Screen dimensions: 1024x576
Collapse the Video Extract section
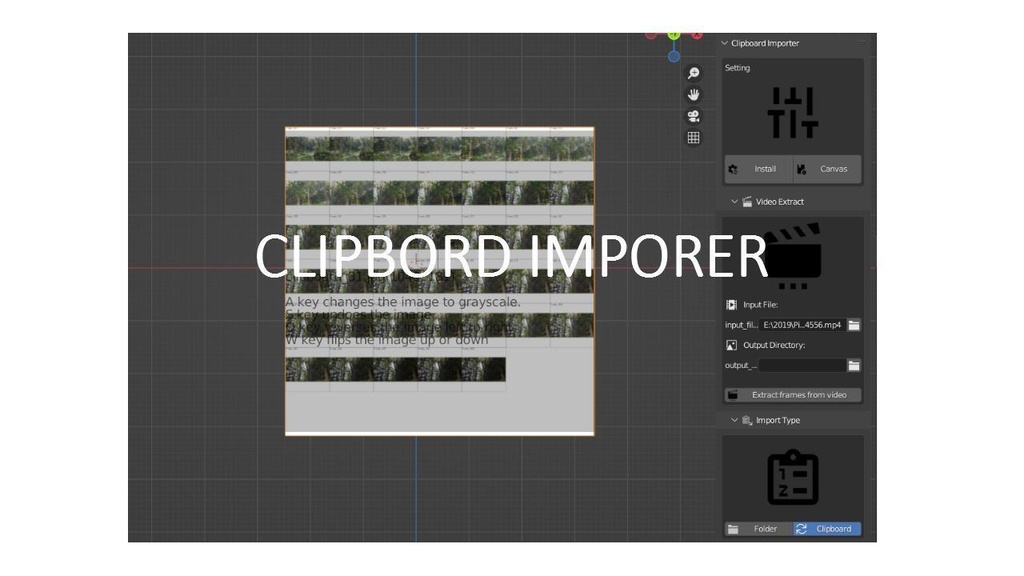733,201
